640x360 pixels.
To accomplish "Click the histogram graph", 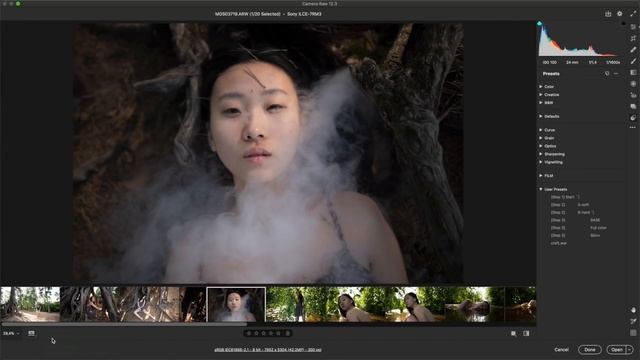I will pos(580,40).
